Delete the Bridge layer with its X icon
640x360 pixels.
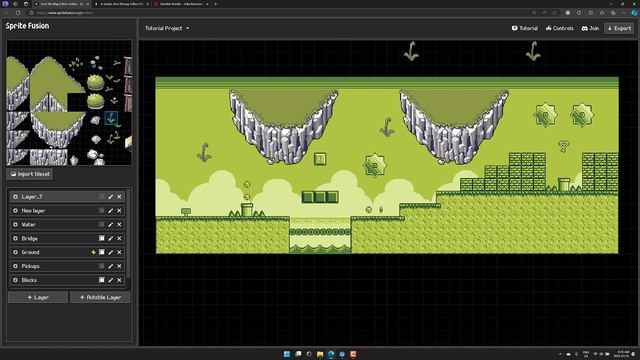click(x=119, y=238)
